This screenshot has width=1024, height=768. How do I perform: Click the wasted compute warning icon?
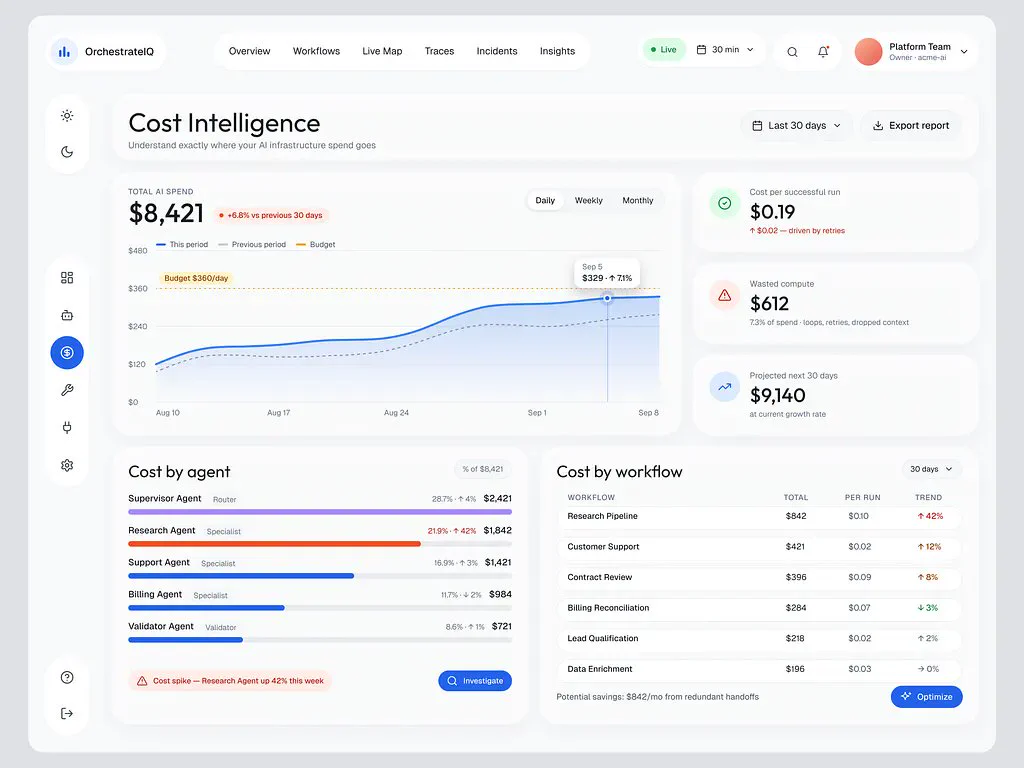coord(724,295)
